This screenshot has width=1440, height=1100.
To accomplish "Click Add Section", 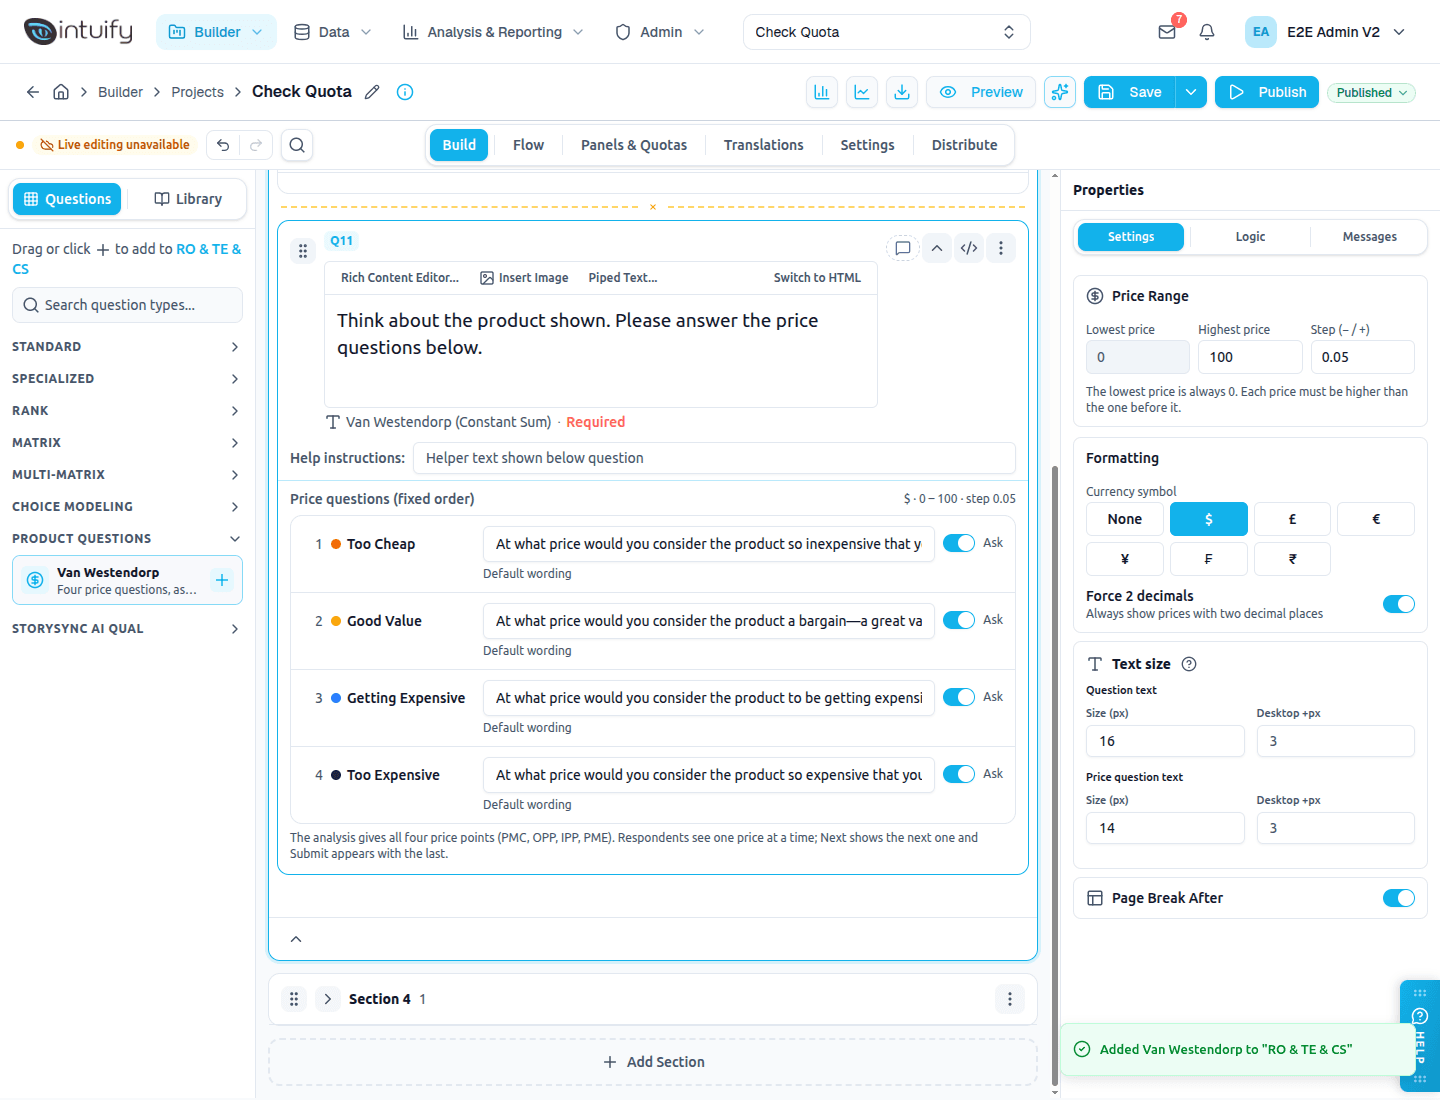I will click(653, 1062).
